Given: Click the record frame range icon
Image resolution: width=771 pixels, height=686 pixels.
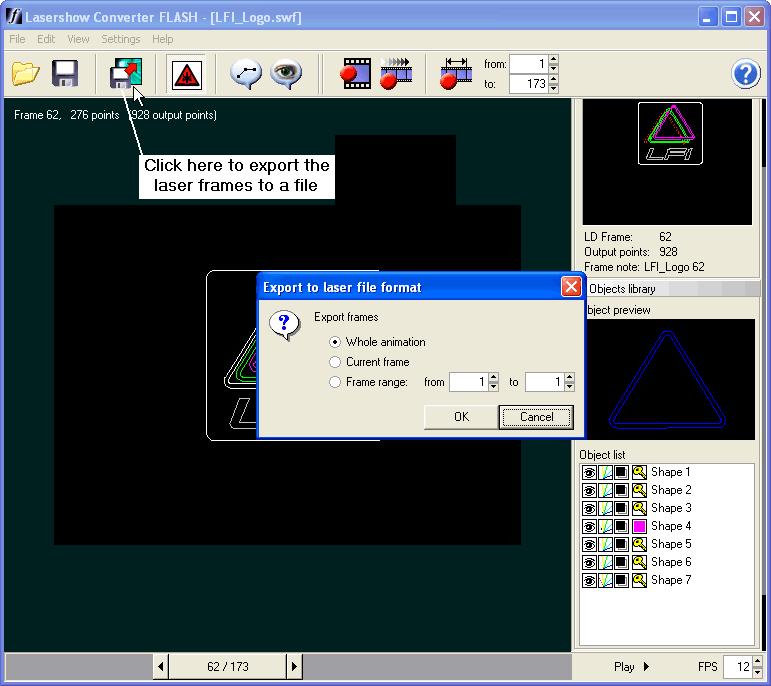Looking at the screenshot, I should click(456, 74).
